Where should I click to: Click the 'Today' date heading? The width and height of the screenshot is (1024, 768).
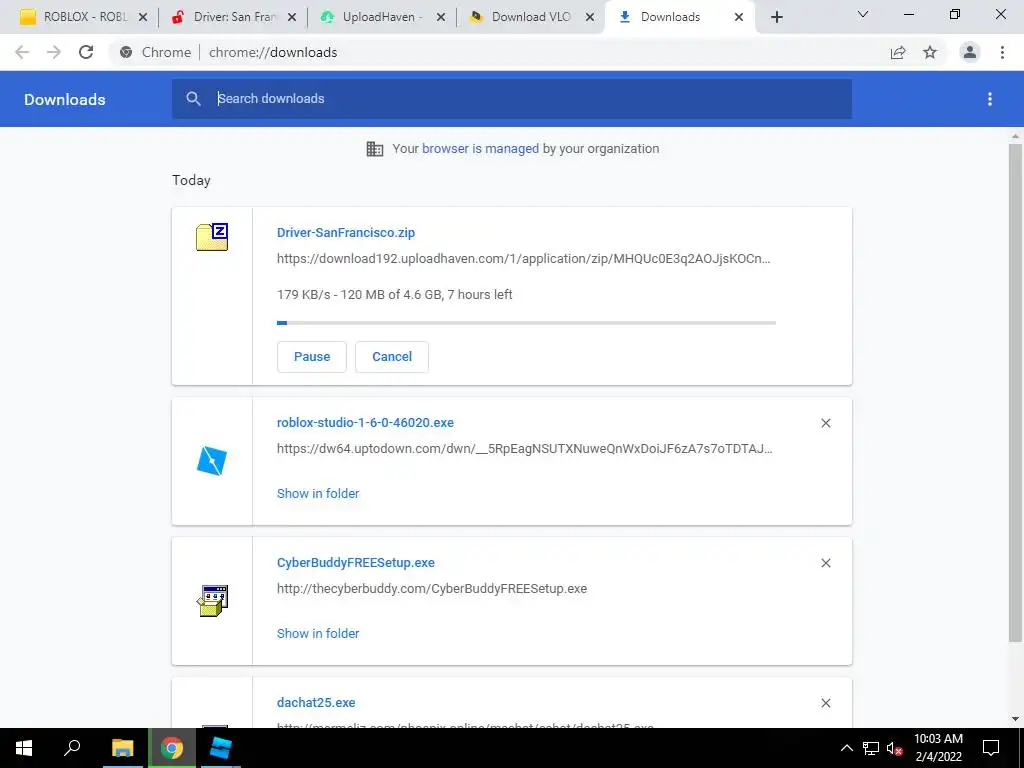tap(191, 180)
